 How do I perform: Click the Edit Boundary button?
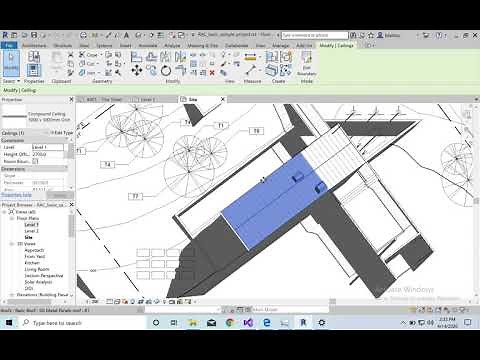tap(306, 64)
